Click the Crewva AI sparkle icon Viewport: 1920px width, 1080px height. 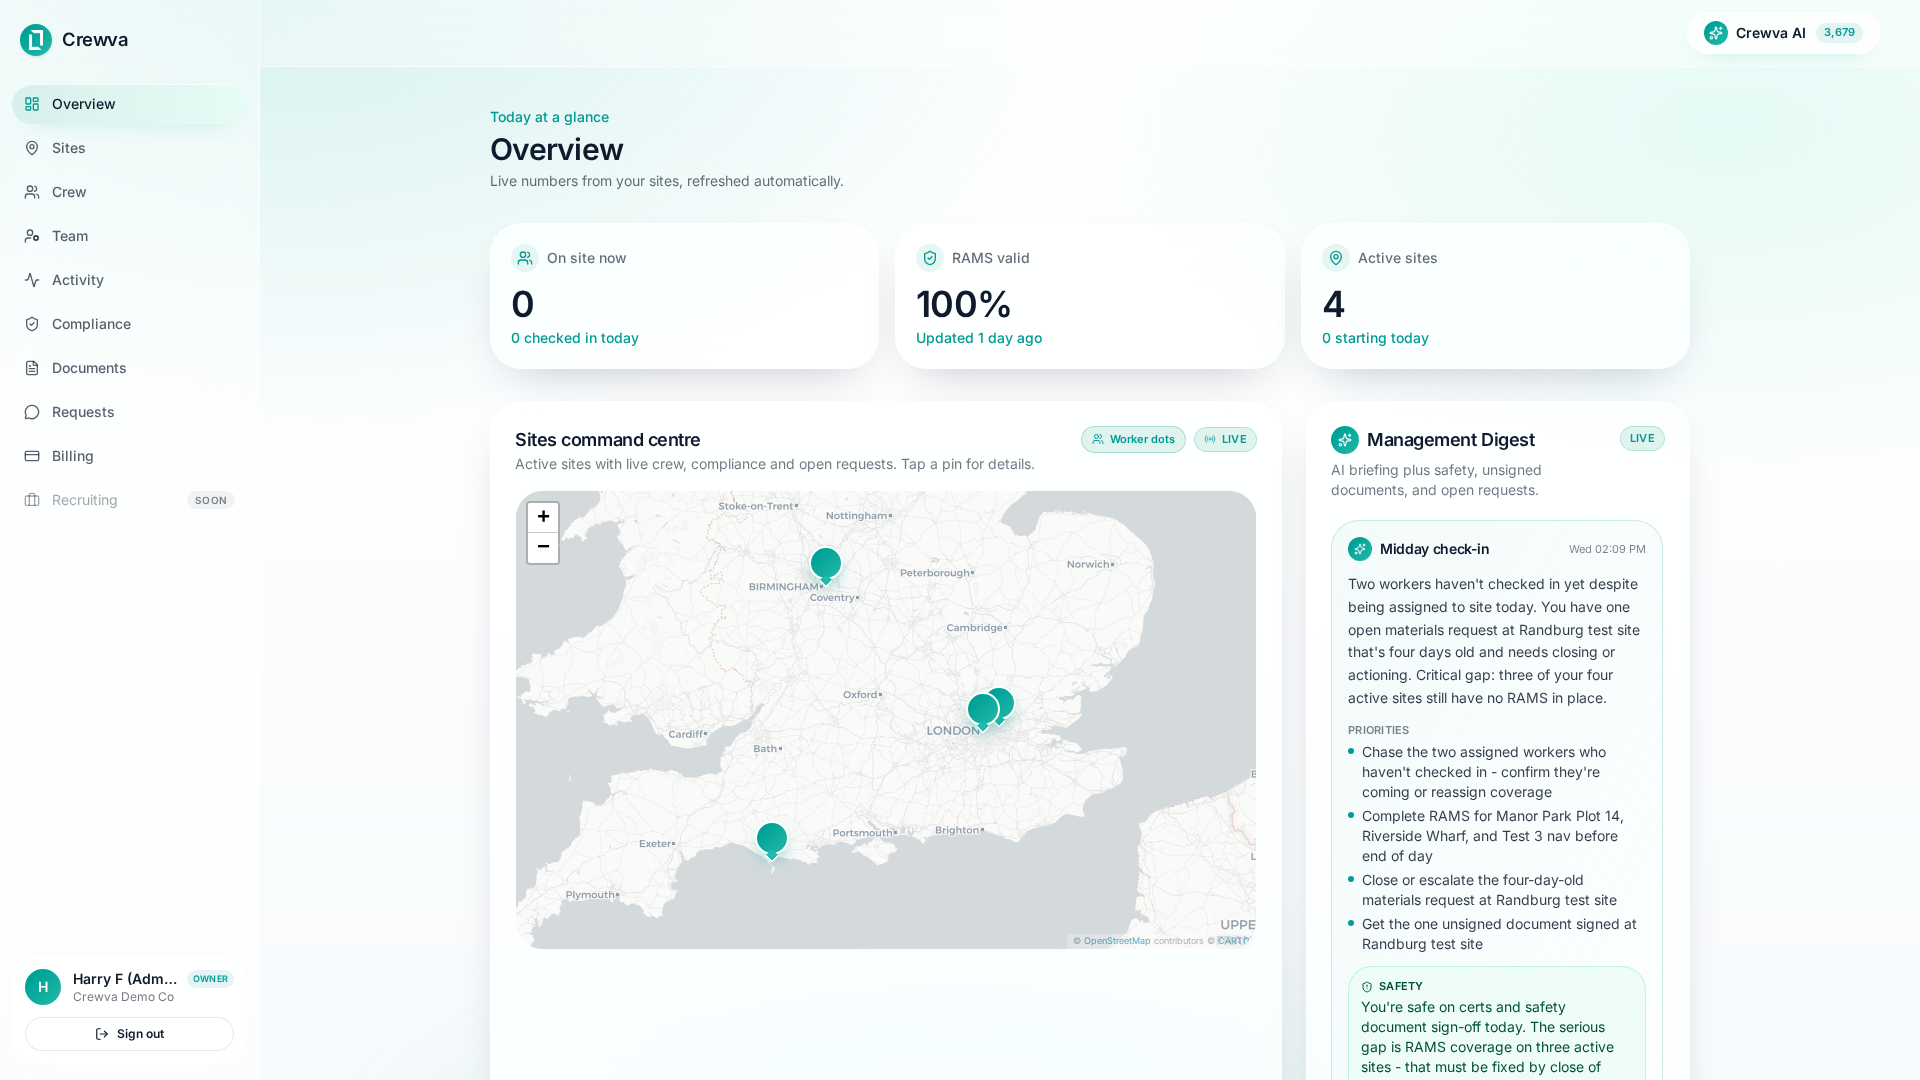1716,33
